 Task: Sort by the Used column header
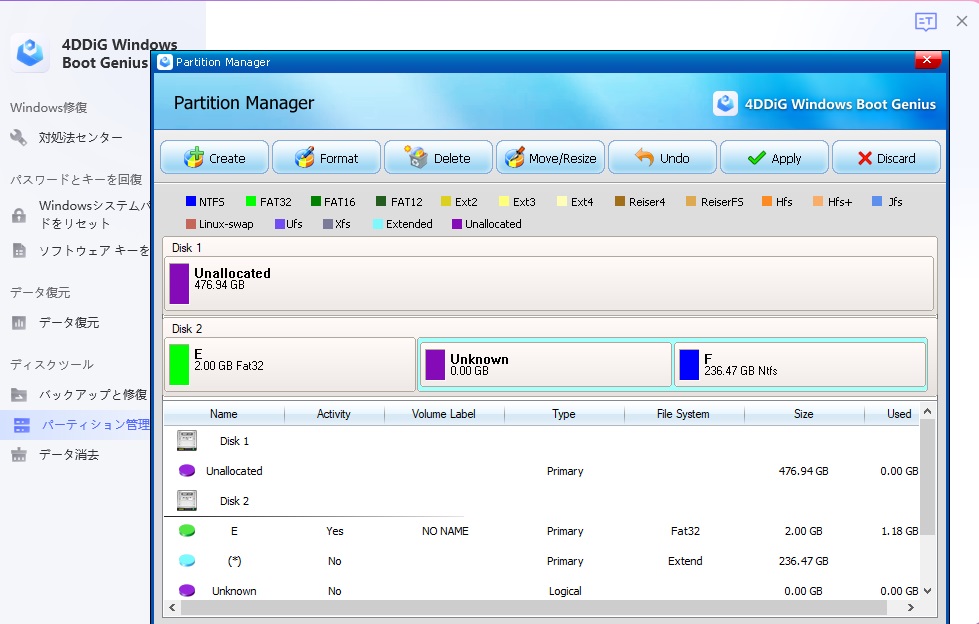(x=892, y=414)
